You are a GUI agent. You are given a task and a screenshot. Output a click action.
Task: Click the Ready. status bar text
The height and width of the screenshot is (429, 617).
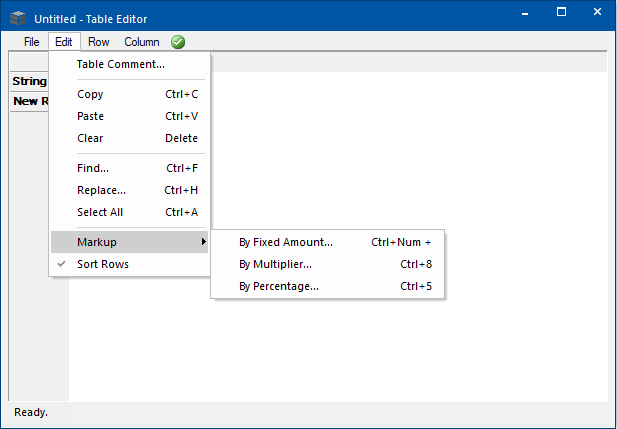(x=31, y=412)
